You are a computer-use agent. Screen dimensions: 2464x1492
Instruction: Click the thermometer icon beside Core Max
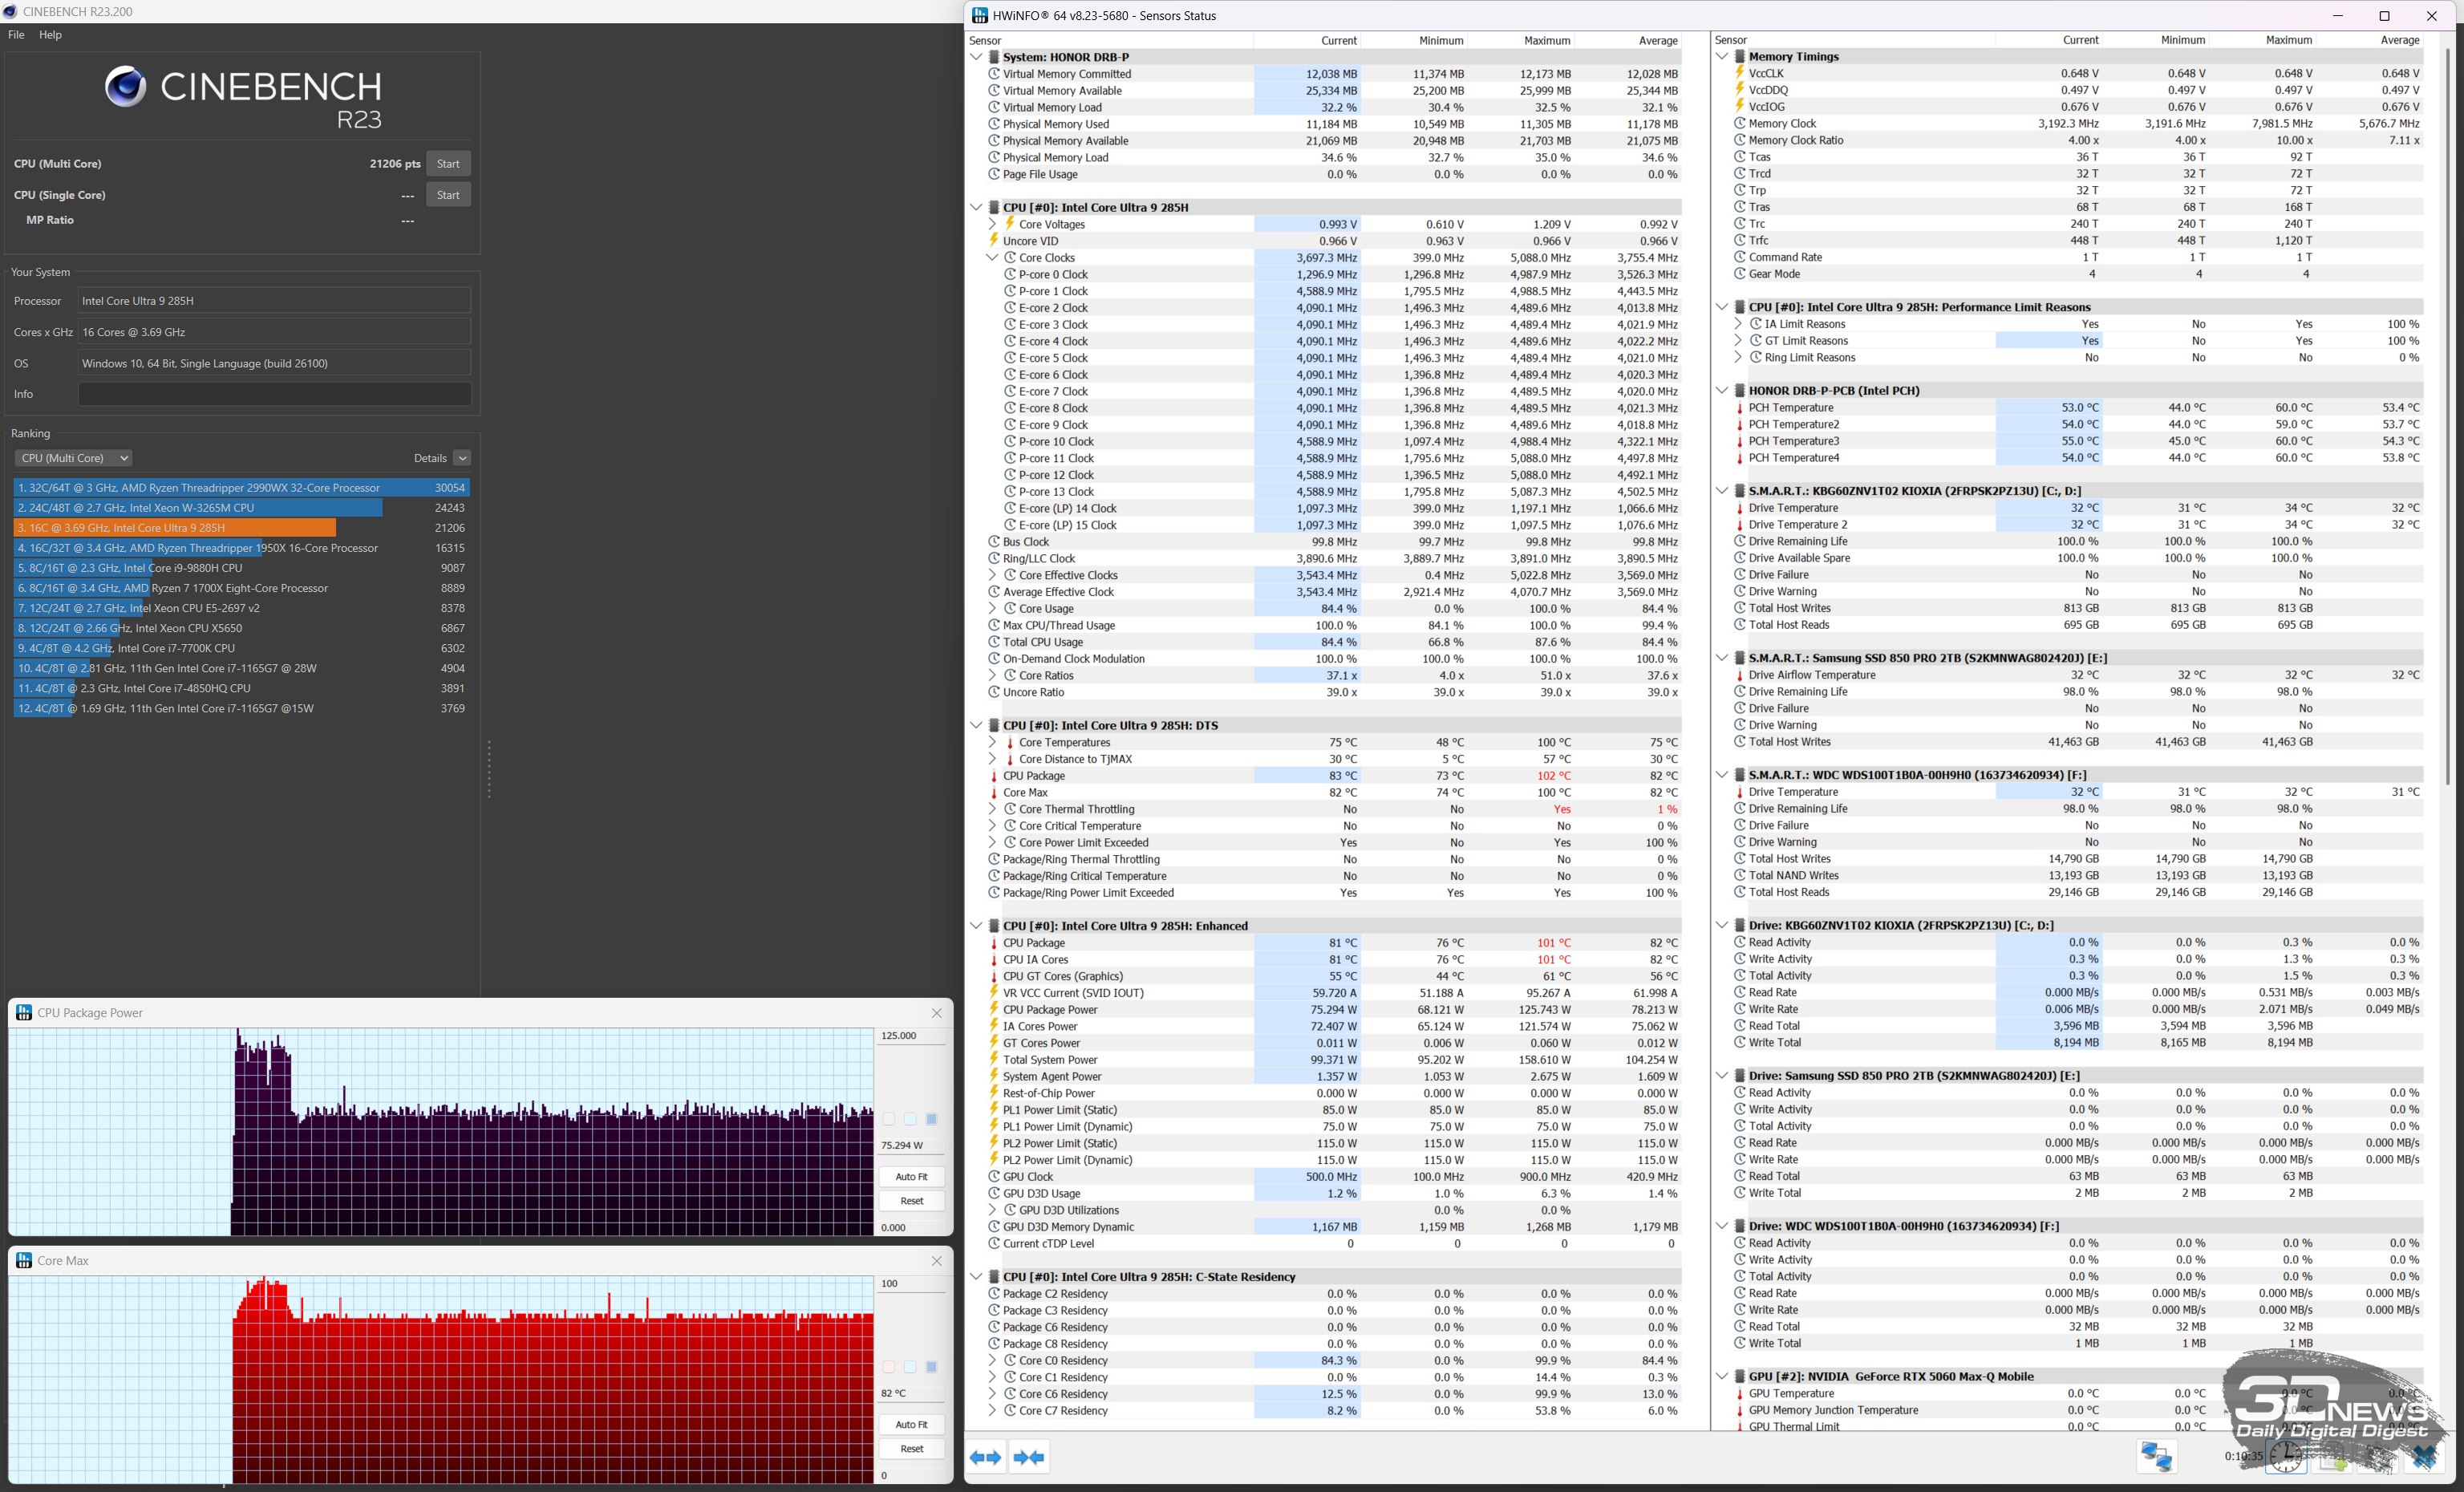point(994,792)
